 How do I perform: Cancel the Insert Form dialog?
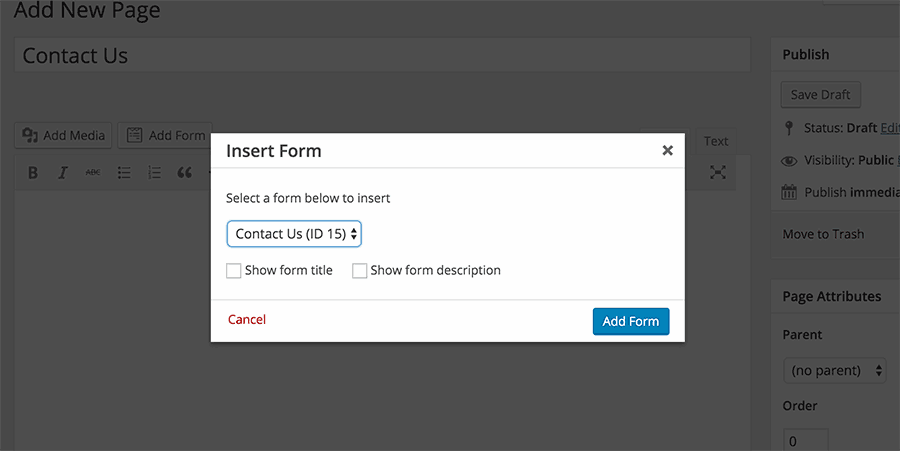pos(247,320)
